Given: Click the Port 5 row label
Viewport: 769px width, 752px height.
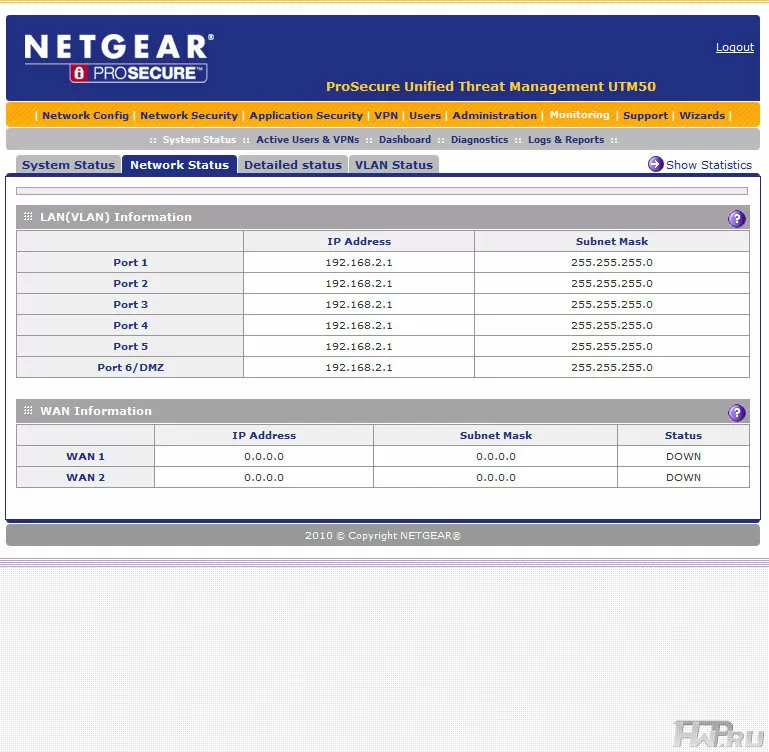Looking at the screenshot, I should click(130, 347).
